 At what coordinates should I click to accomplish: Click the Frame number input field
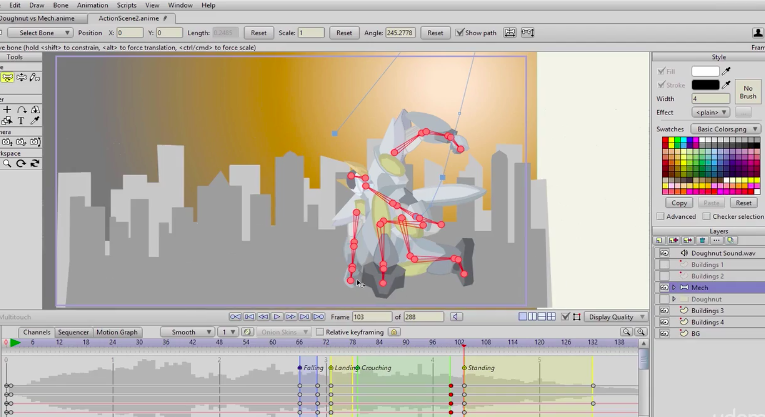(x=370, y=316)
